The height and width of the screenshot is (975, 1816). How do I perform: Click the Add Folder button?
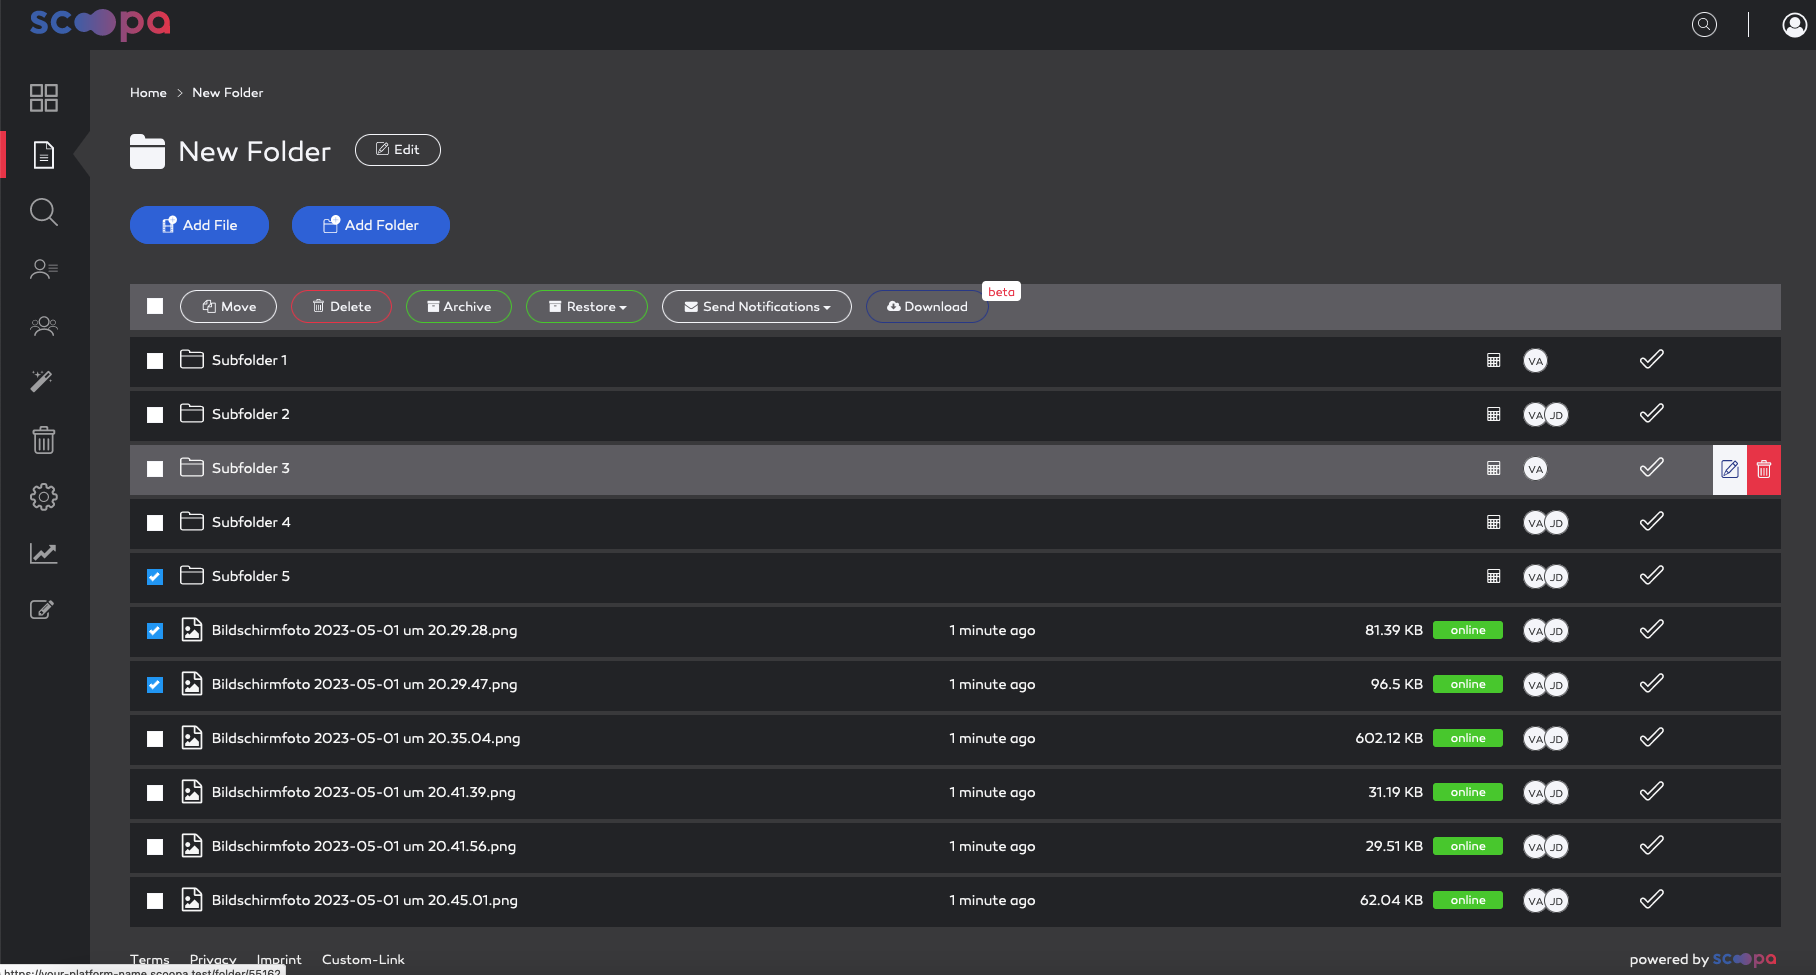[371, 225]
